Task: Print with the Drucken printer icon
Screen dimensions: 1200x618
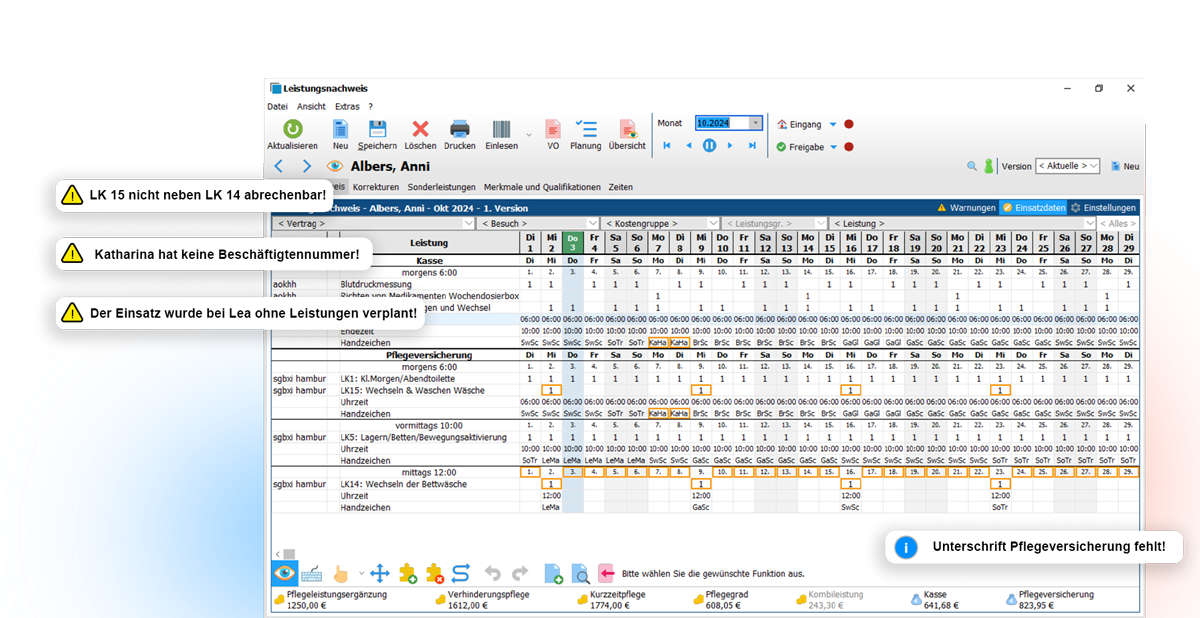Action: click(x=459, y=129)
